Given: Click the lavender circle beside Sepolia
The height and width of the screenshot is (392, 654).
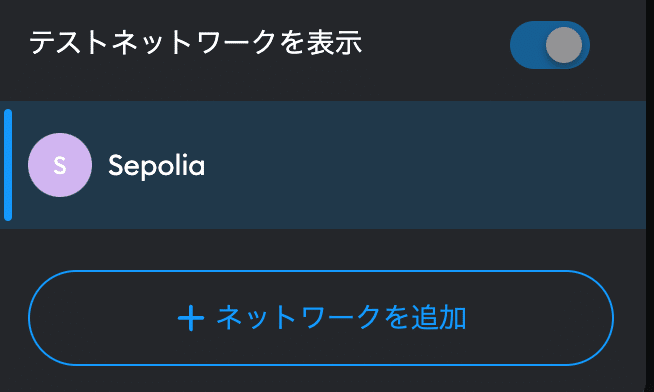Looking at the screenshot, I should [60, 165].
